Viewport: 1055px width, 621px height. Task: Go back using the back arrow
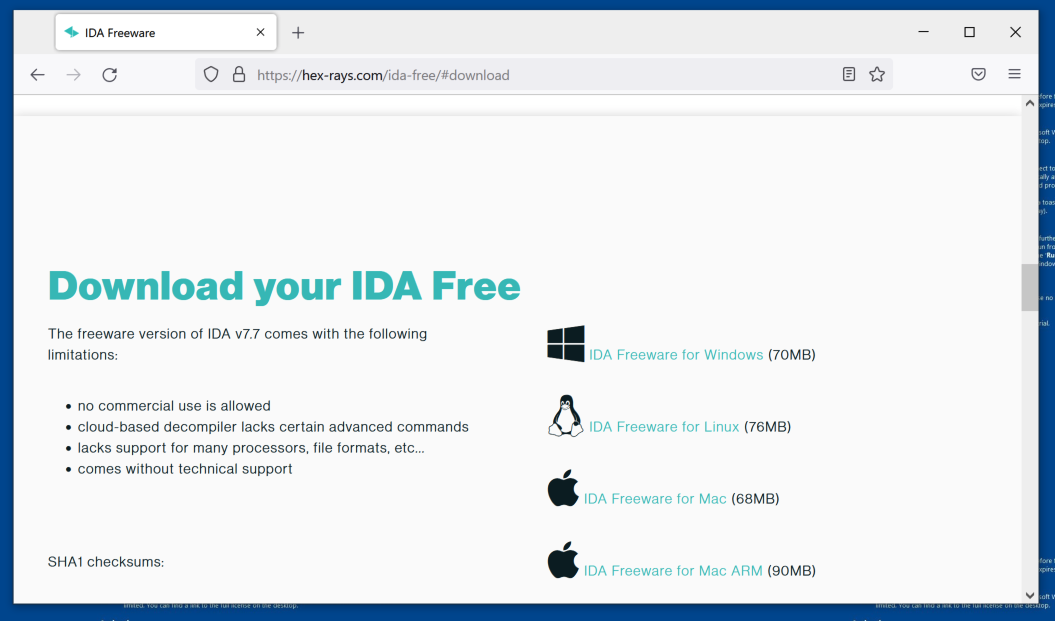tap(38, 75)
